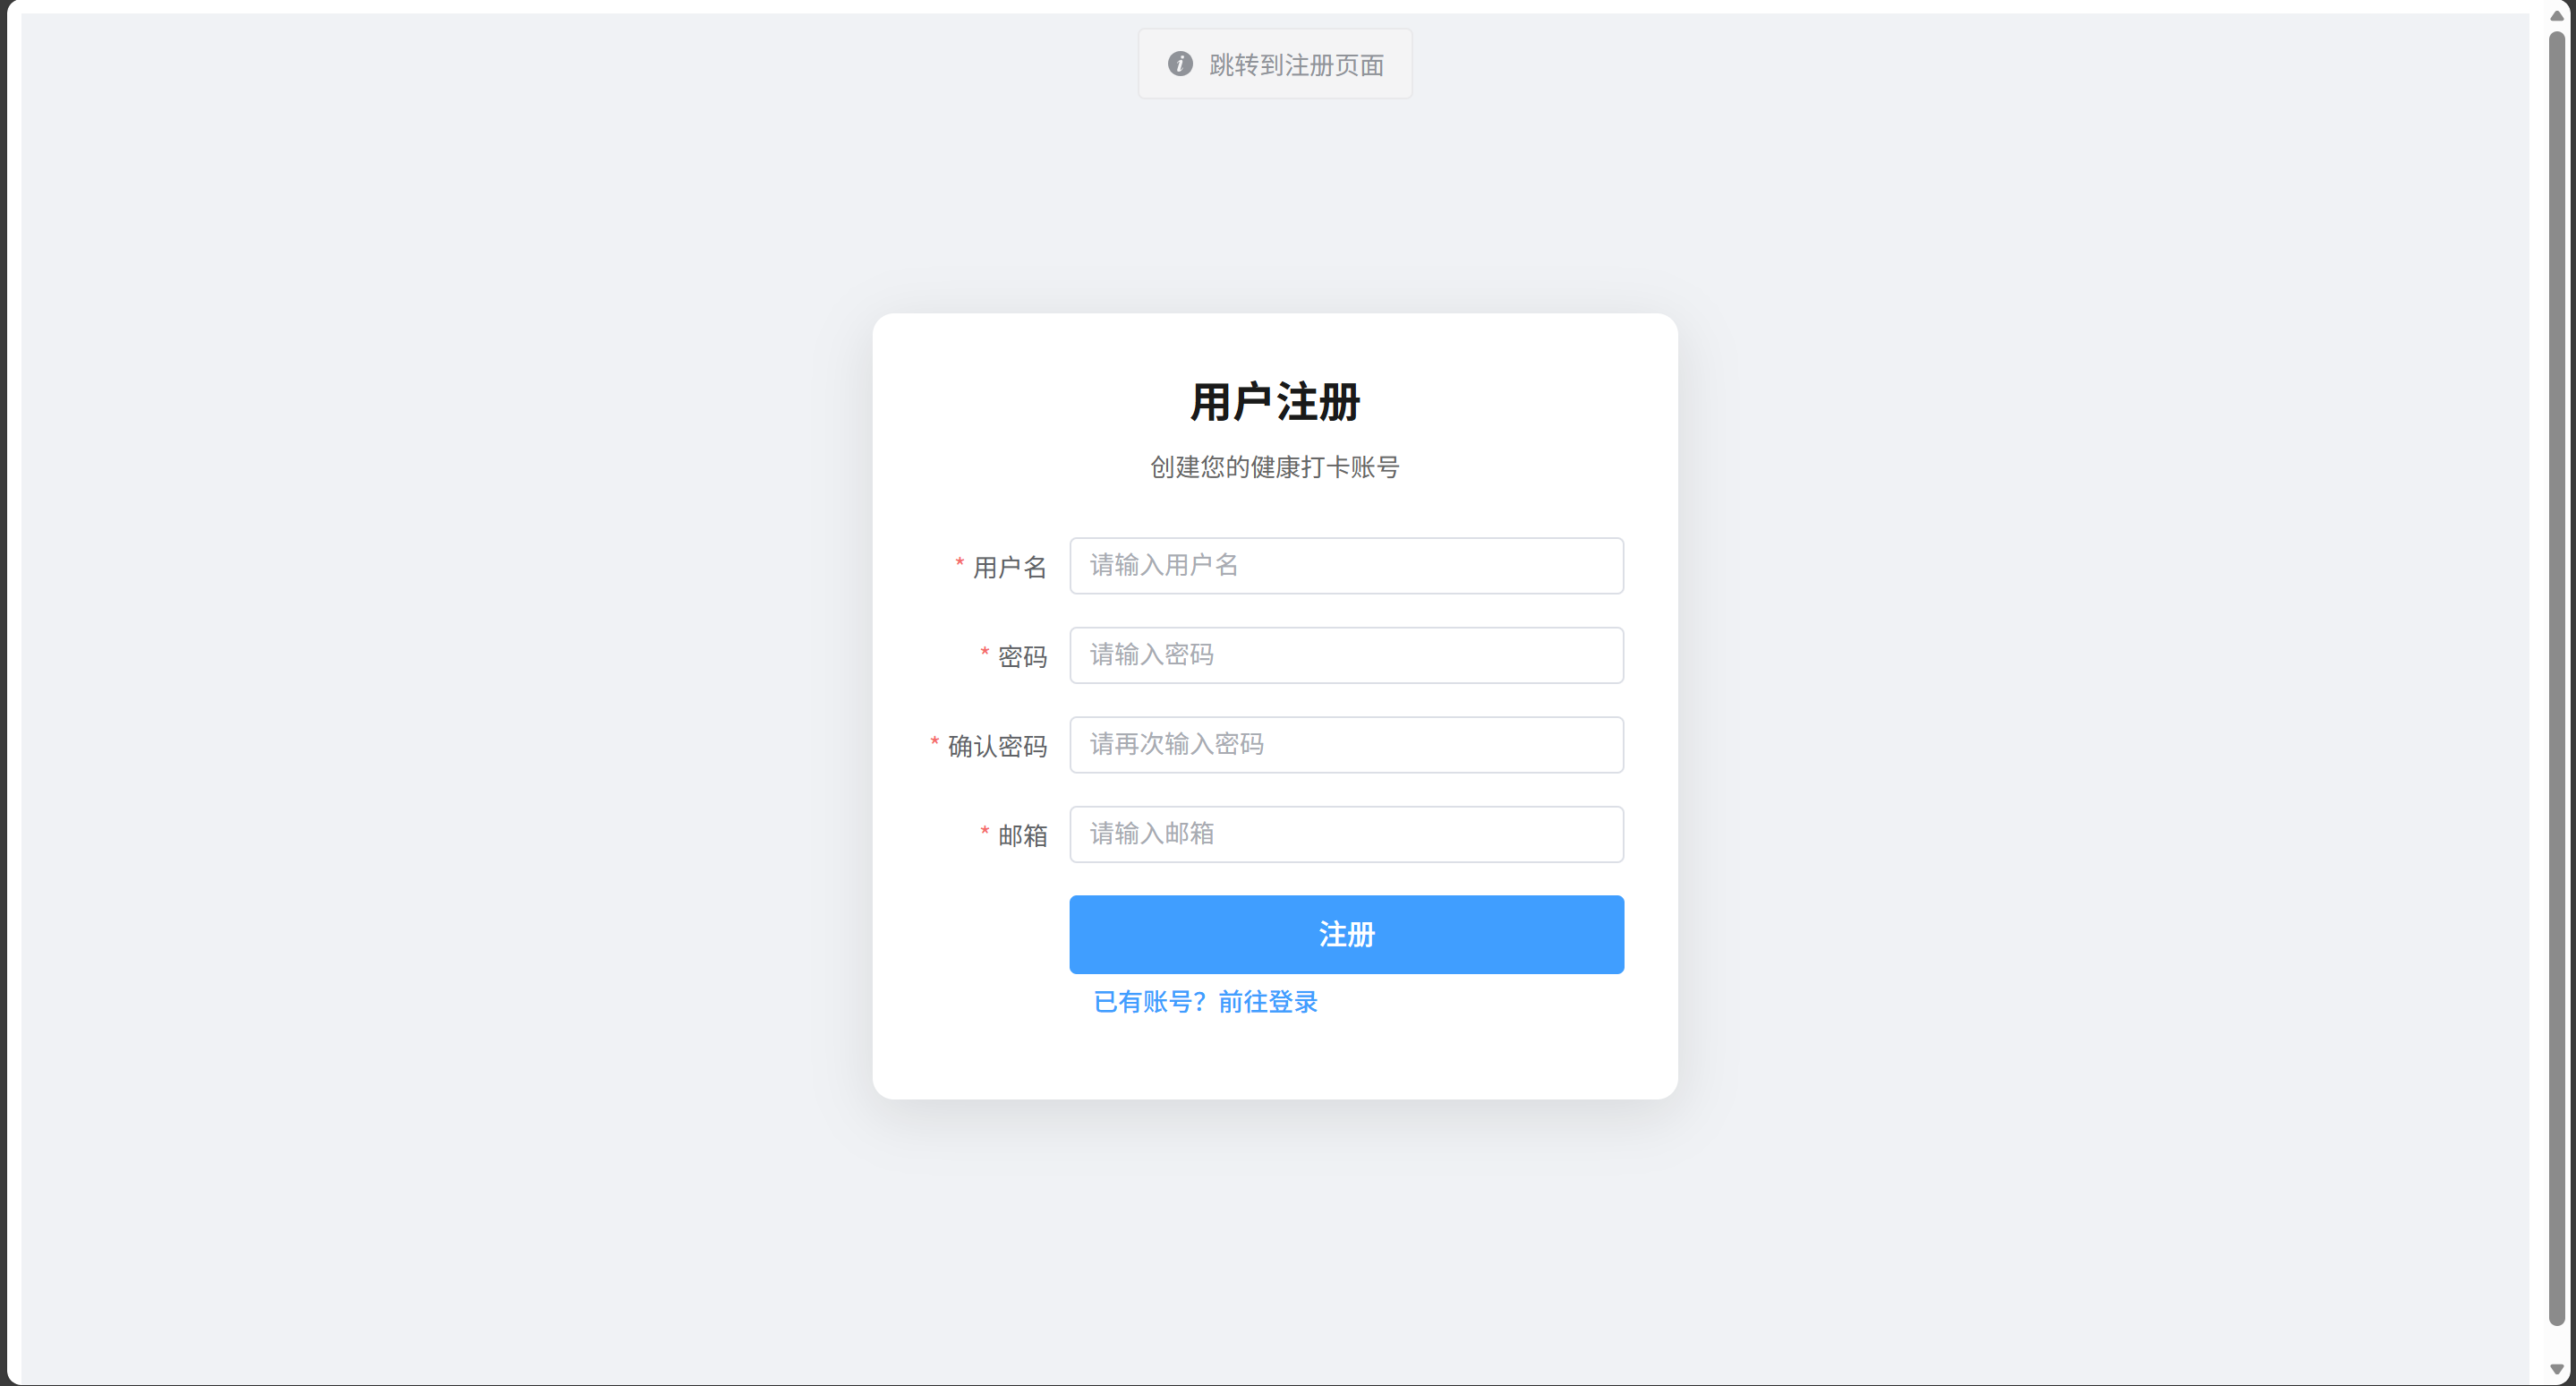2576x1386 pixels.
Task: Click the 确认密码 field label
Action: (997, 746)
